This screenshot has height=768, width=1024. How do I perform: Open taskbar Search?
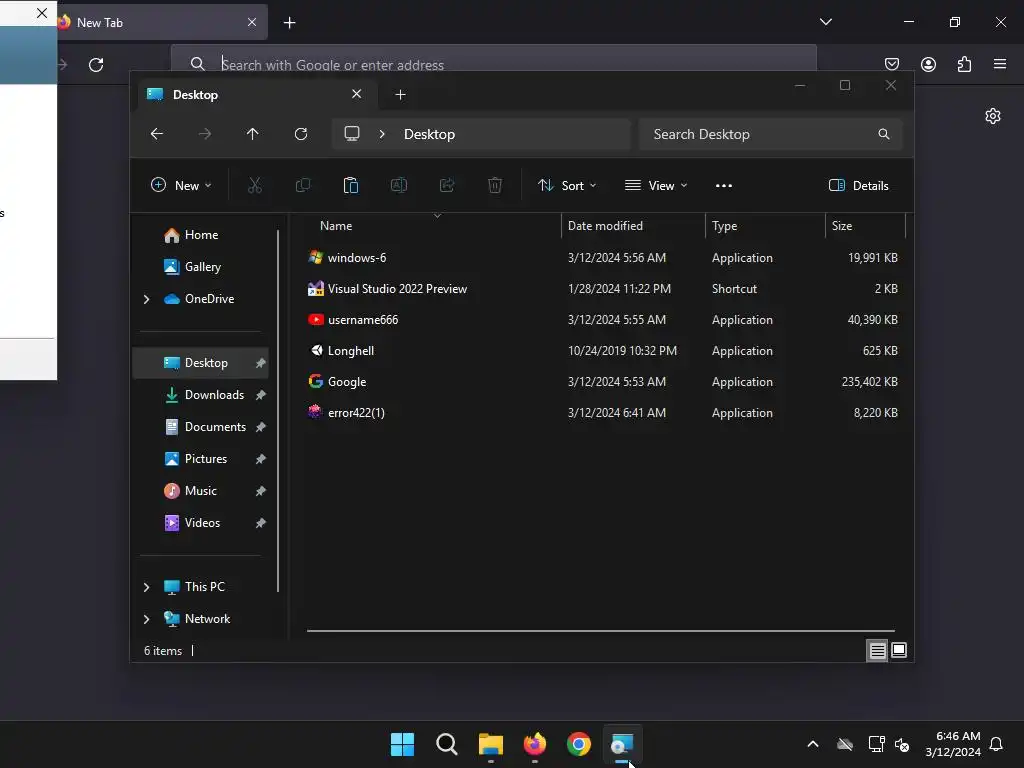tap(447, 744)
